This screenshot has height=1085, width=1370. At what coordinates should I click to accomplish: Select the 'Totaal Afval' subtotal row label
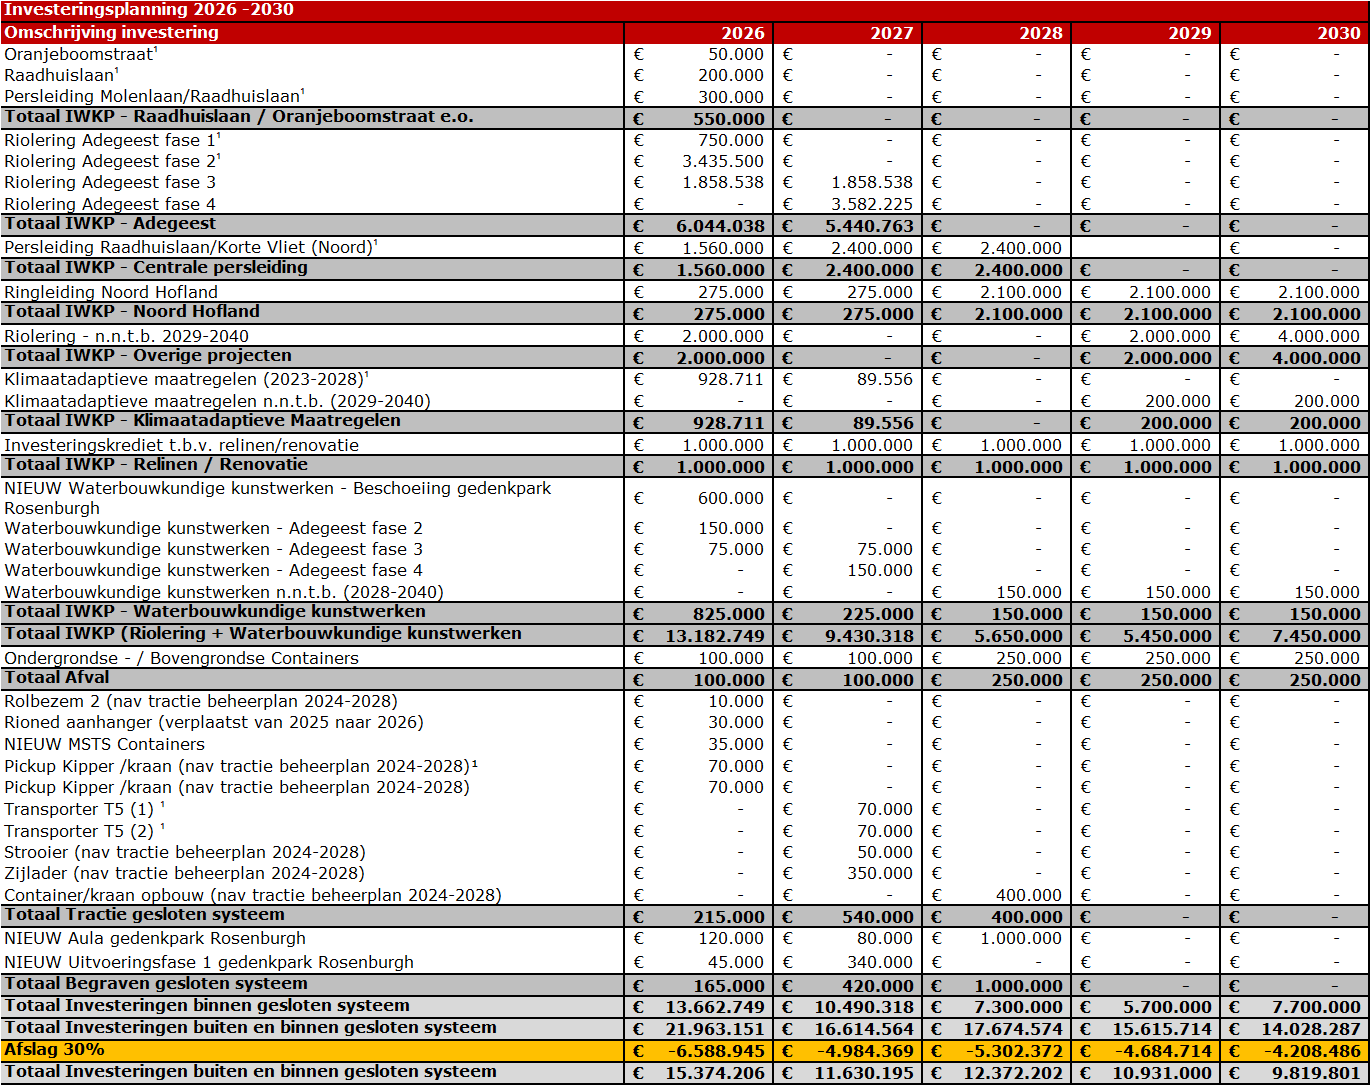(57, 678)
